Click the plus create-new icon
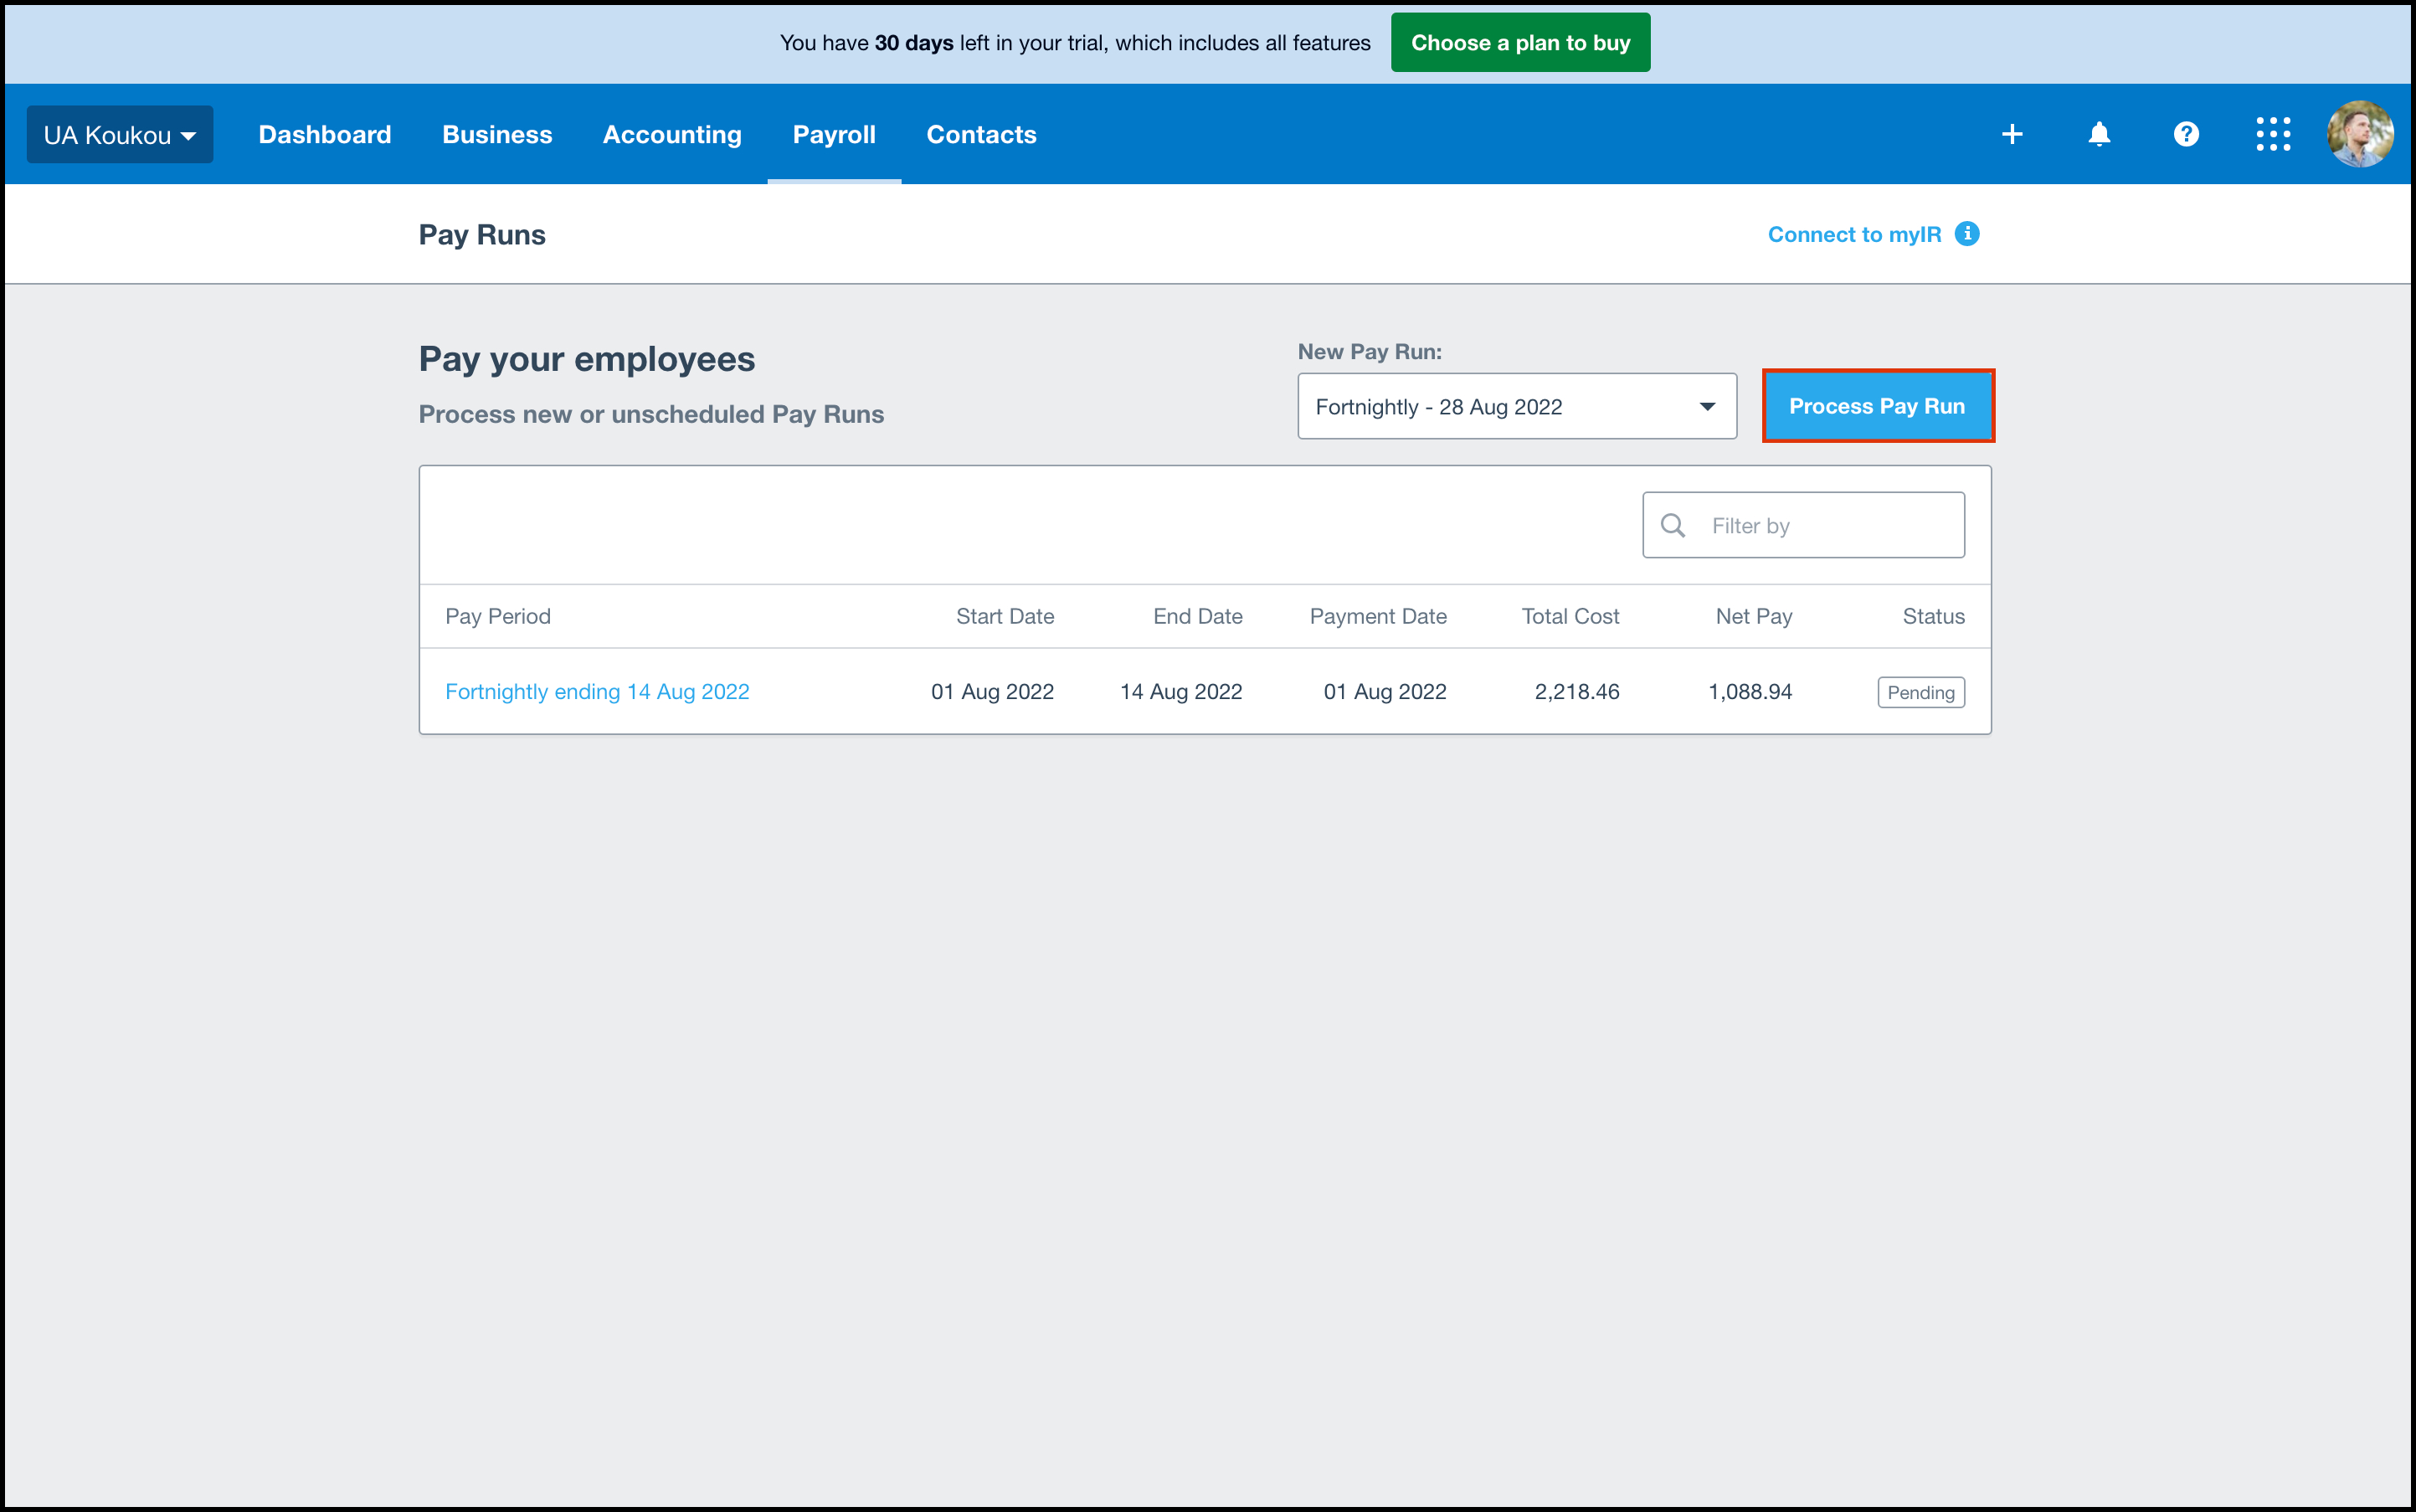The width and height of the screenshot is (2416, 1512). (2012, 134)
